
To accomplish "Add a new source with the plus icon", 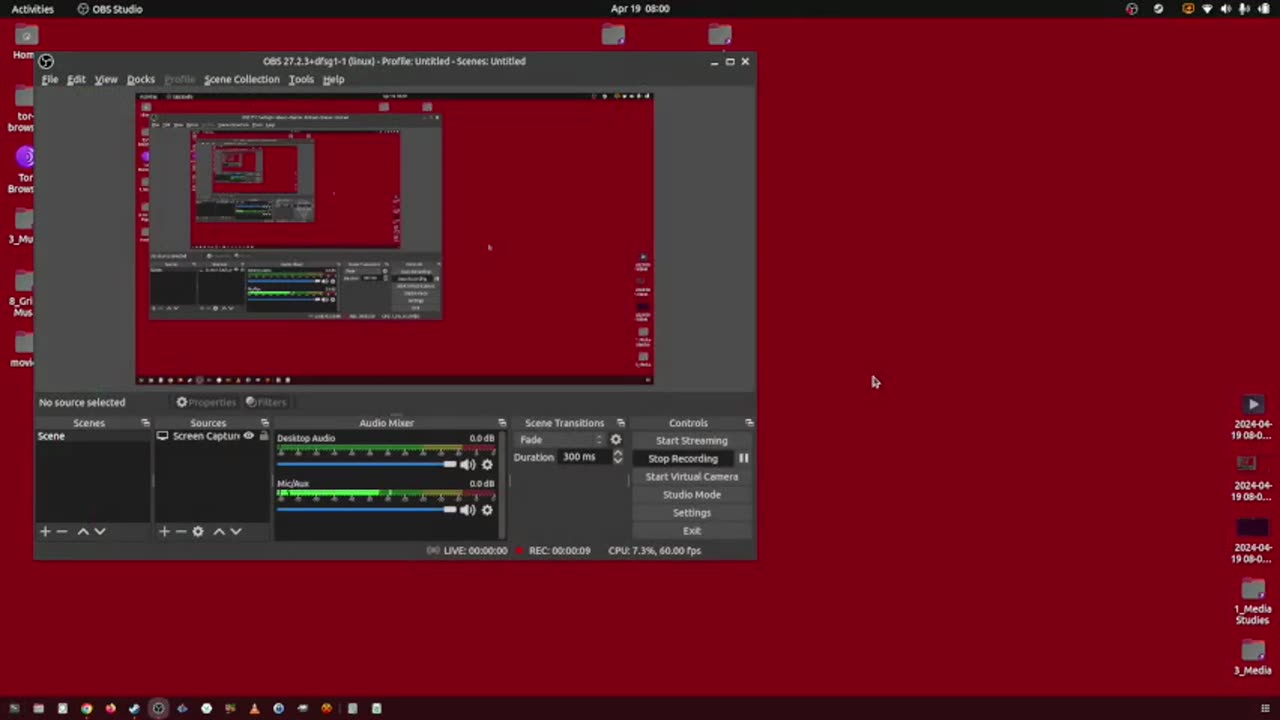I will [164, 532].
